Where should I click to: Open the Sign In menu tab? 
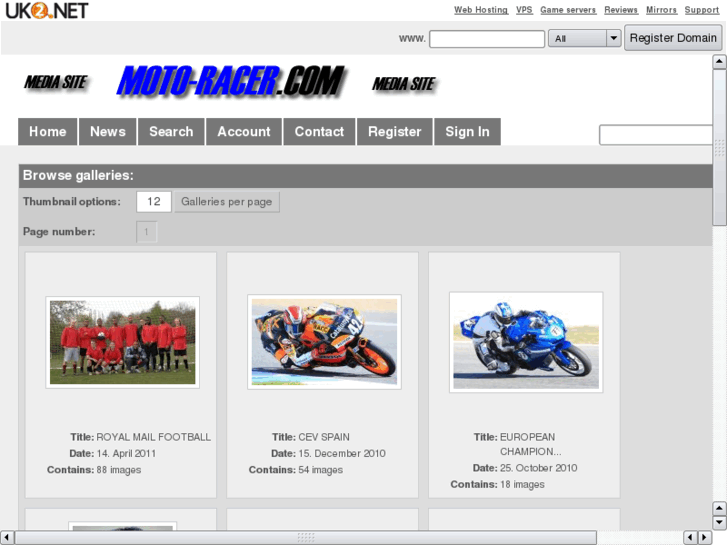[467, 132]
